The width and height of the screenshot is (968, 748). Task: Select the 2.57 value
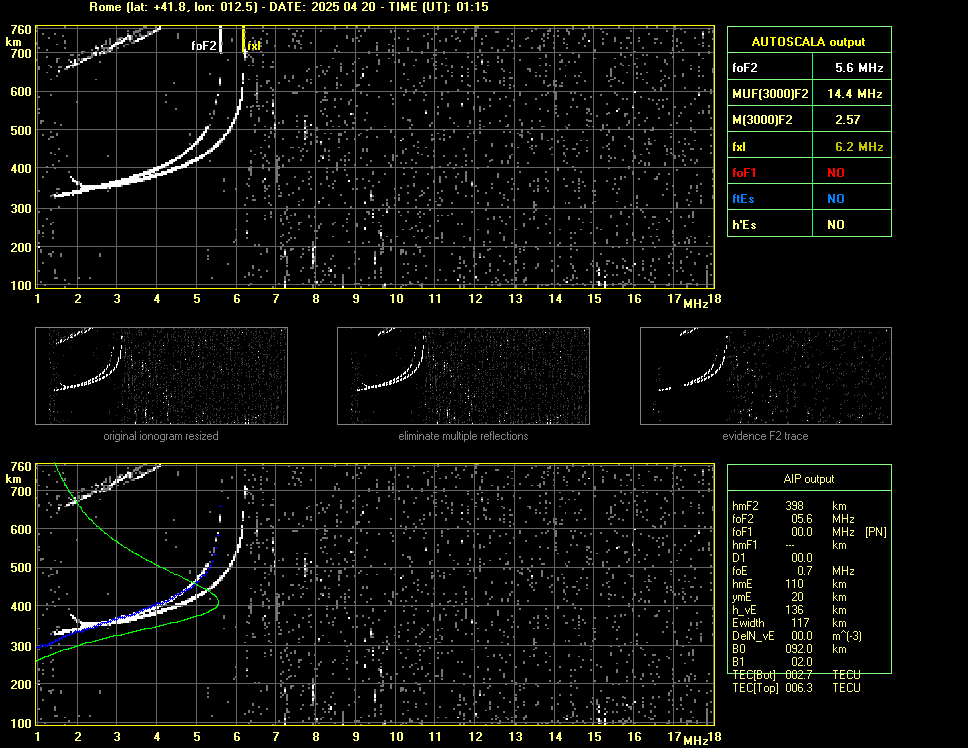coord(847,120)
